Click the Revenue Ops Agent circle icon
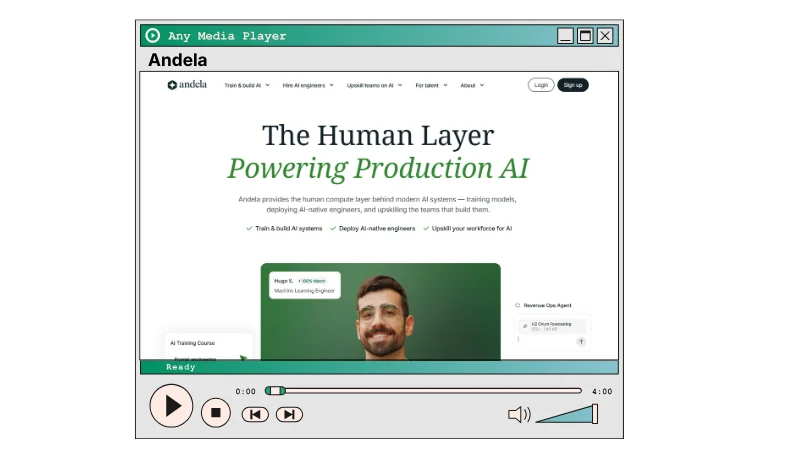This screenshot has width=800, height=450. click(x=518, y=305)
